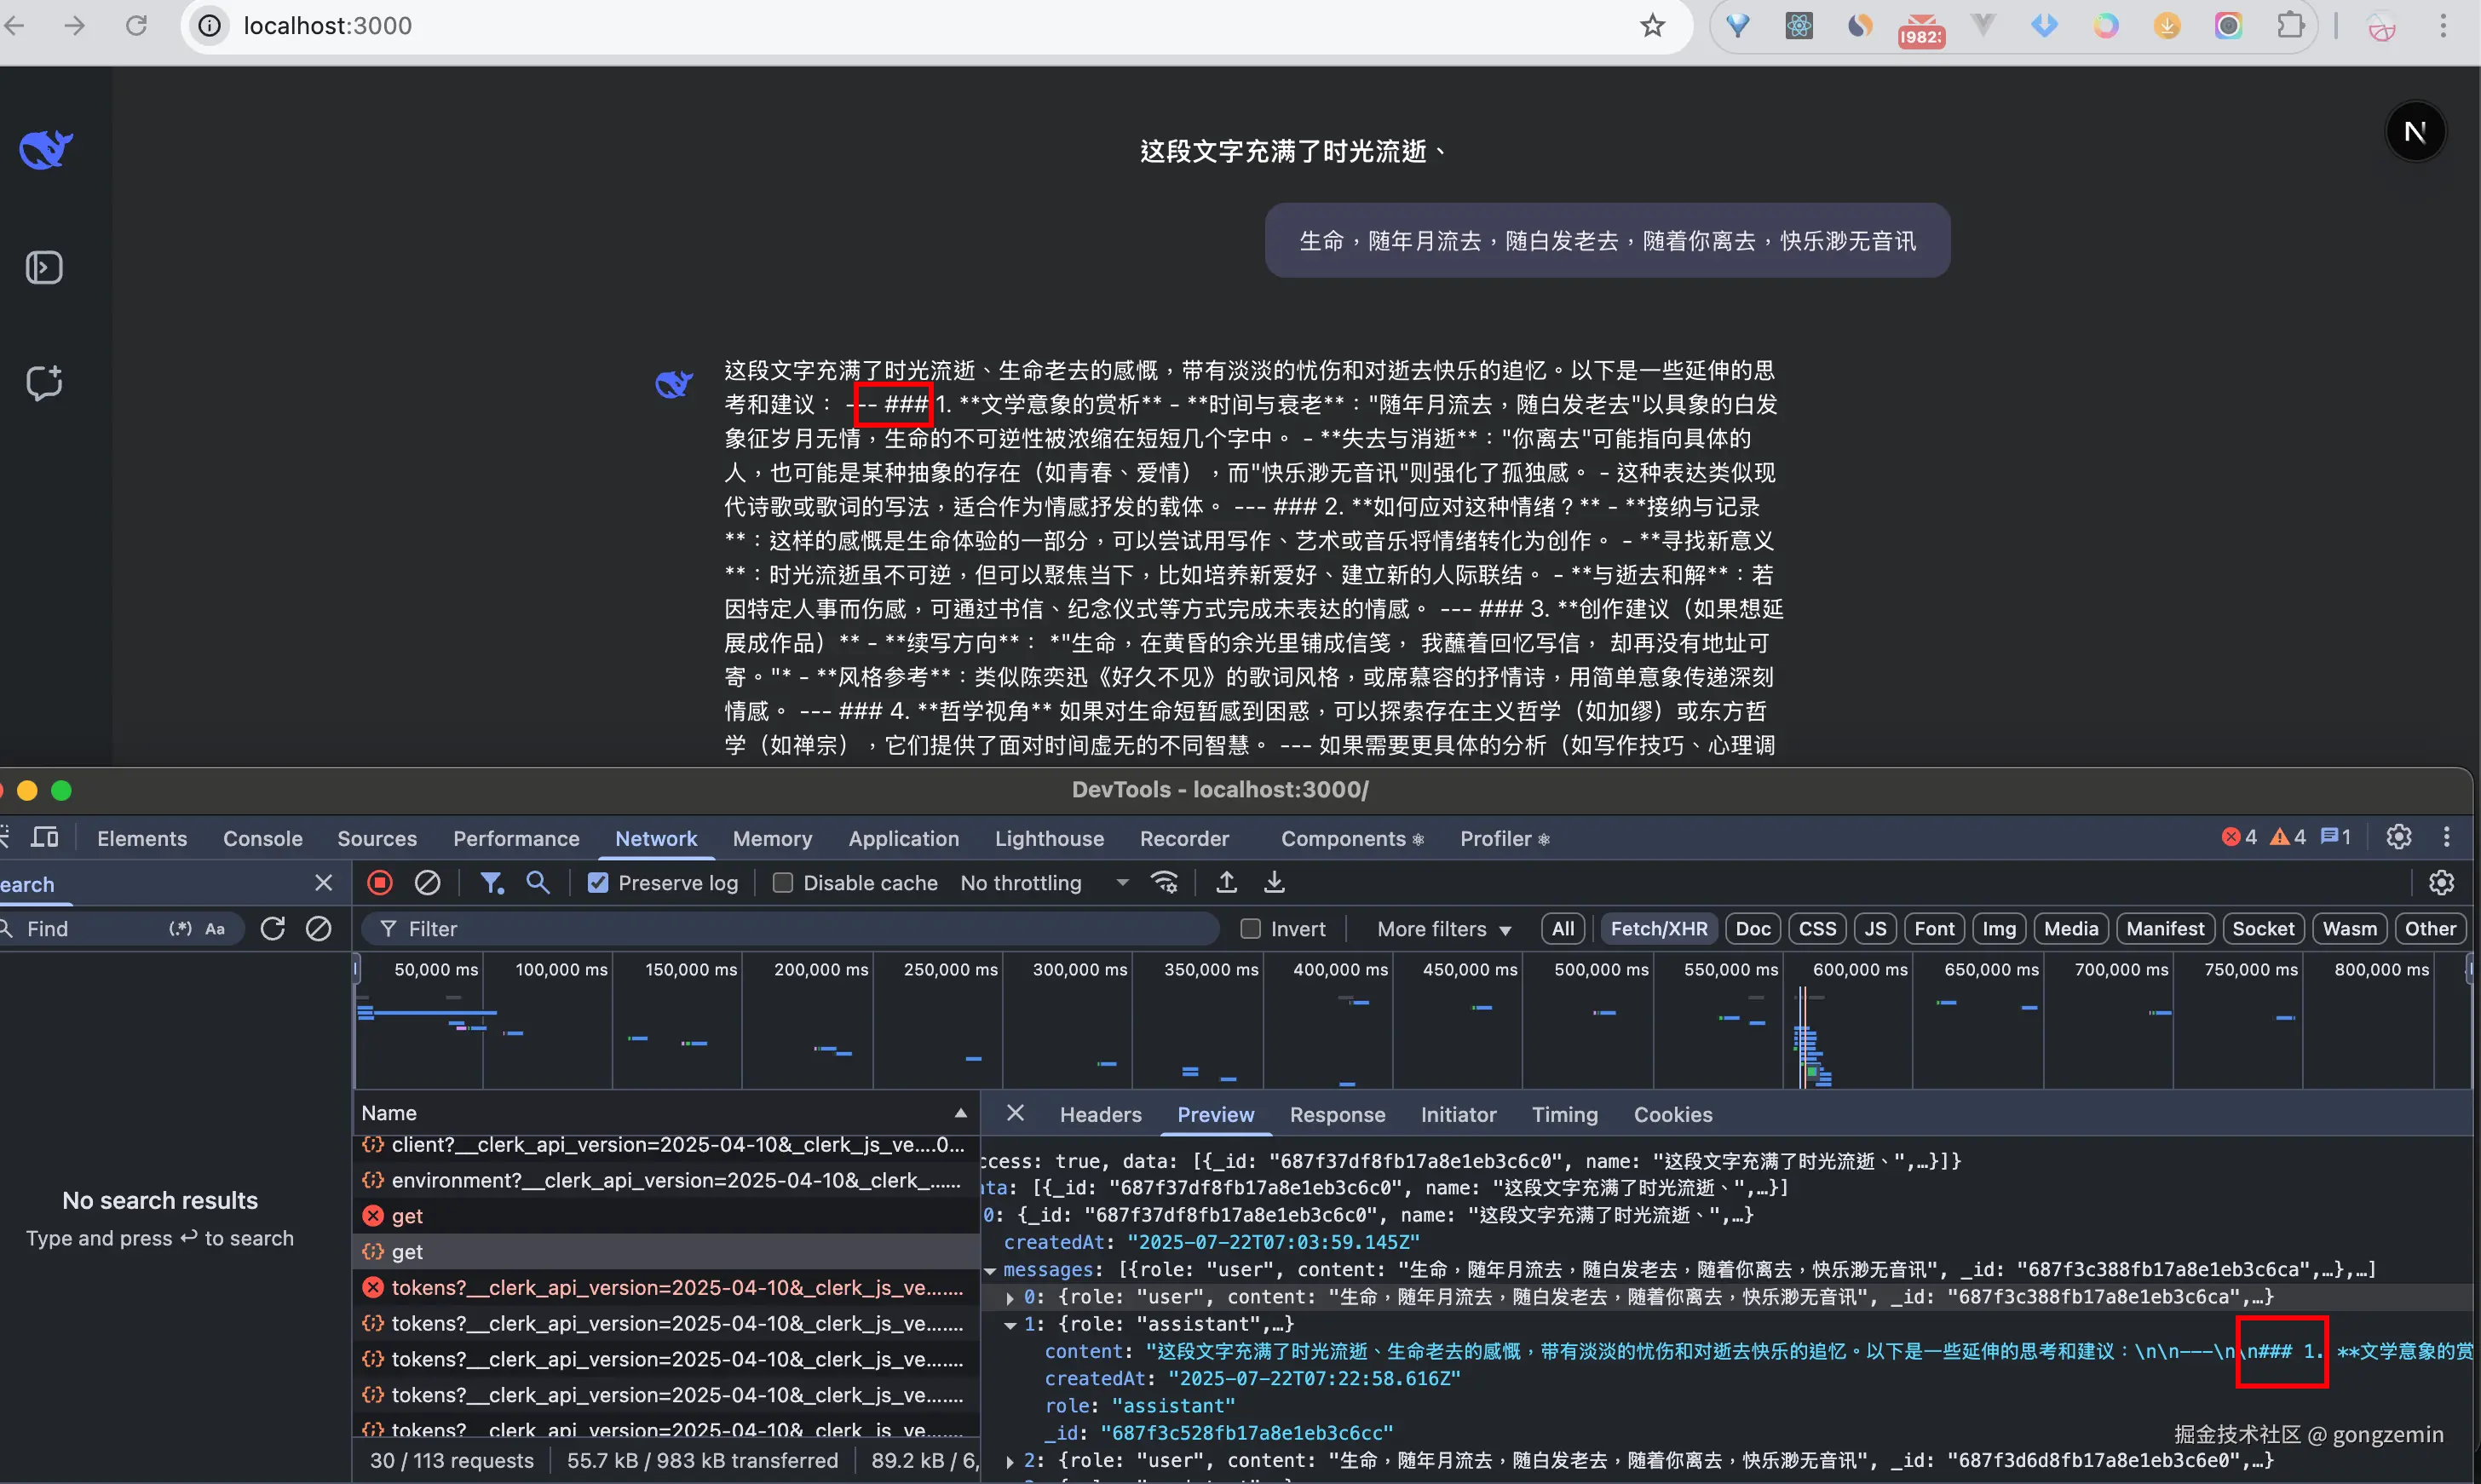This screenshot has height=1484, width=2481.
Task: Clear the network log
Action: point(427,883)
